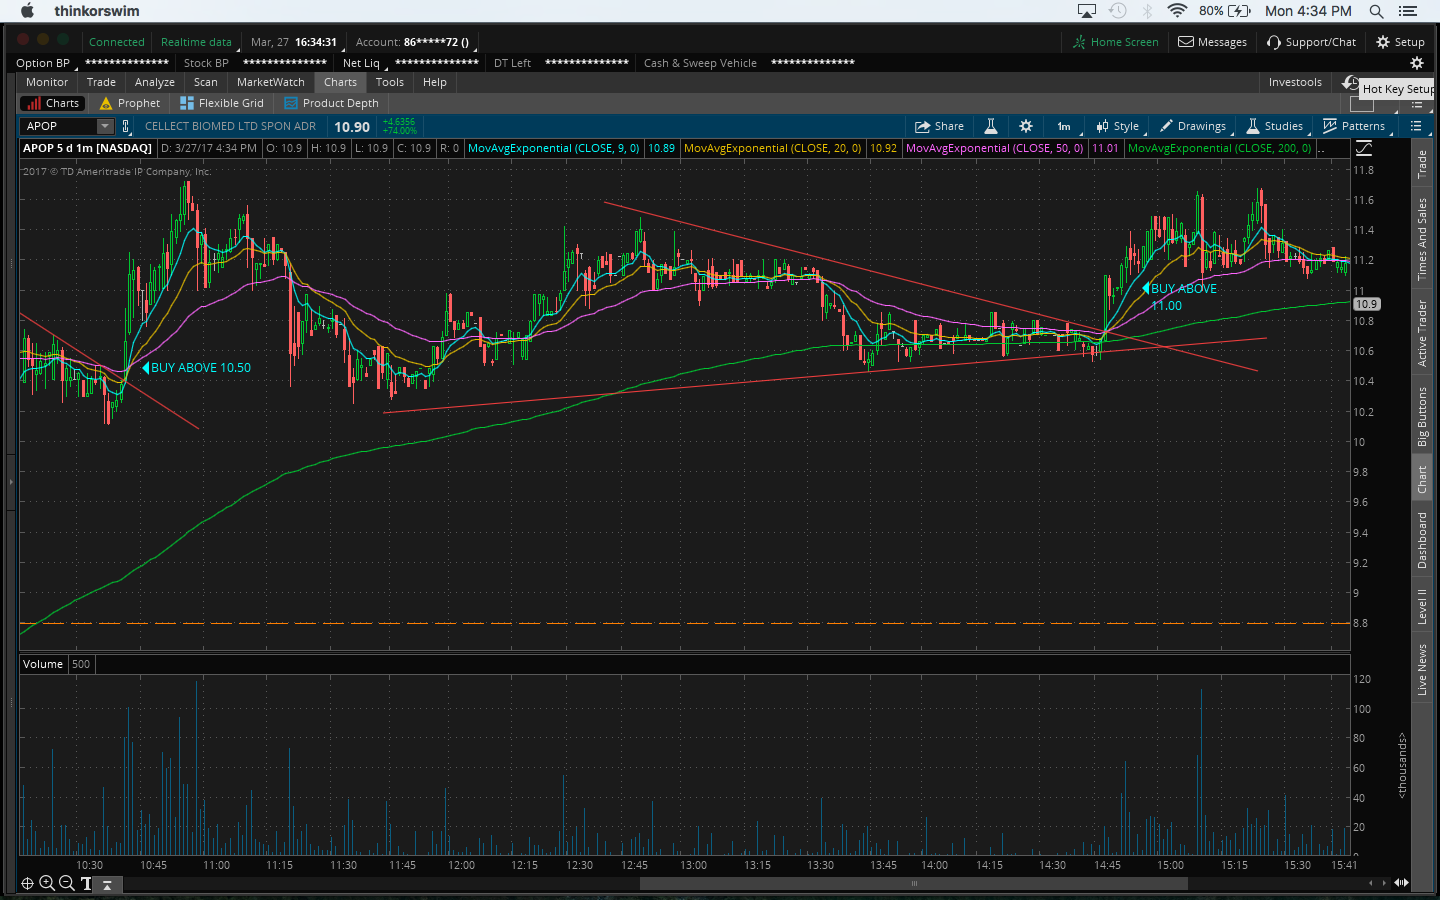Click the zoom out magnifier icon
Image resolution: width=1440 pixels, height=900 pixels.
[66, 883]
